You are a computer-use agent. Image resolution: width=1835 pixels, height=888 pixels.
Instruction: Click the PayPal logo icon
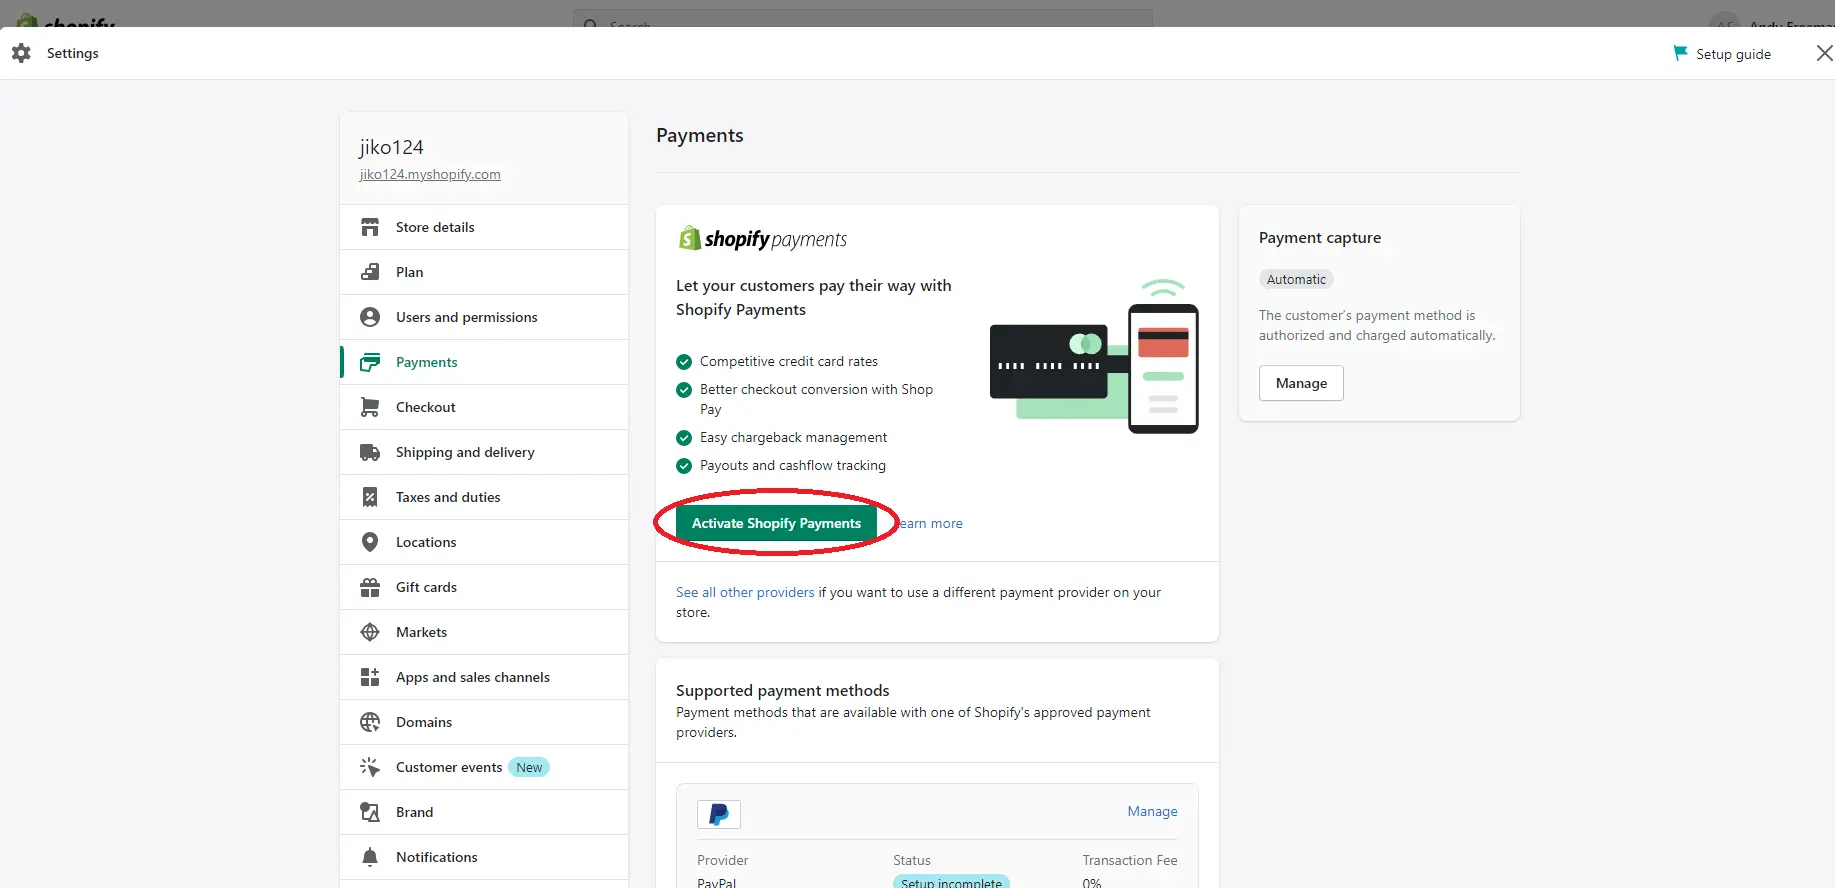(x=718, y=814)
